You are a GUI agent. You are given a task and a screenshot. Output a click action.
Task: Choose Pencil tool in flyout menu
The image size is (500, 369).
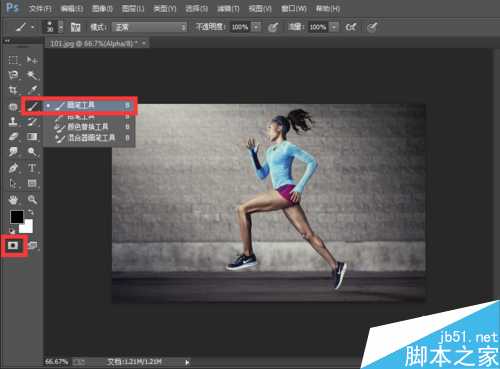(89, 117)
